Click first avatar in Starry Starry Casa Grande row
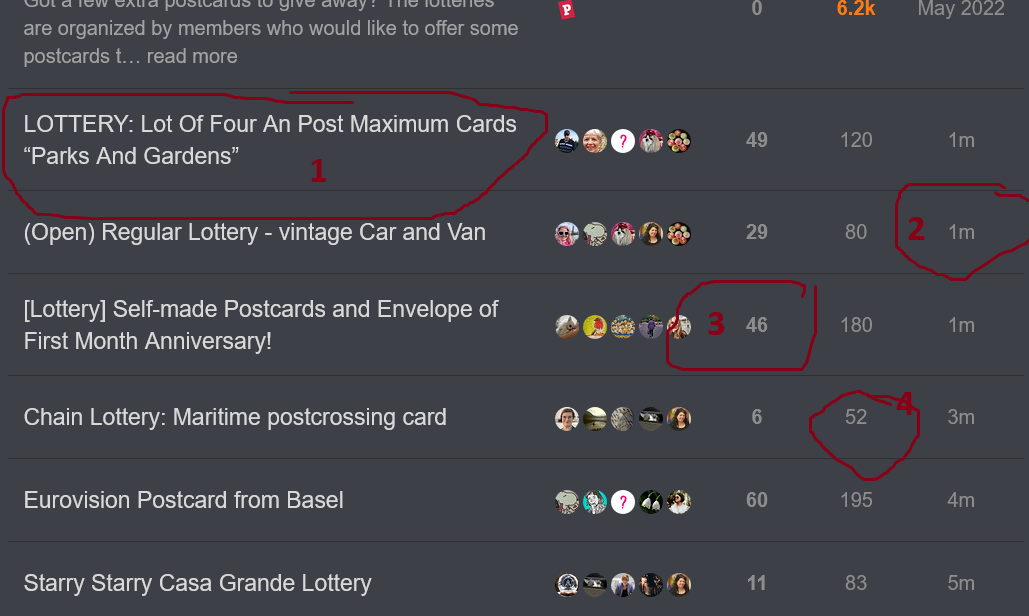 [x=567, y=585]
